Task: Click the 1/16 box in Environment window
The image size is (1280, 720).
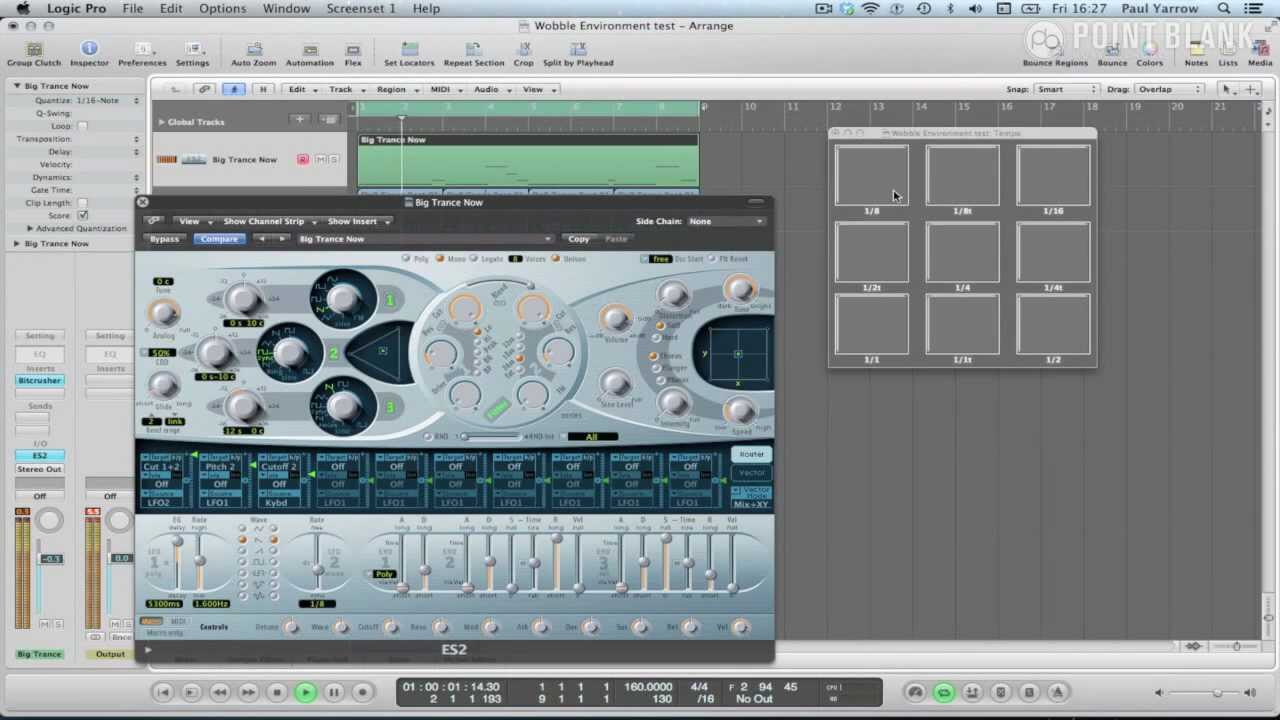Action: point(1053,175)
